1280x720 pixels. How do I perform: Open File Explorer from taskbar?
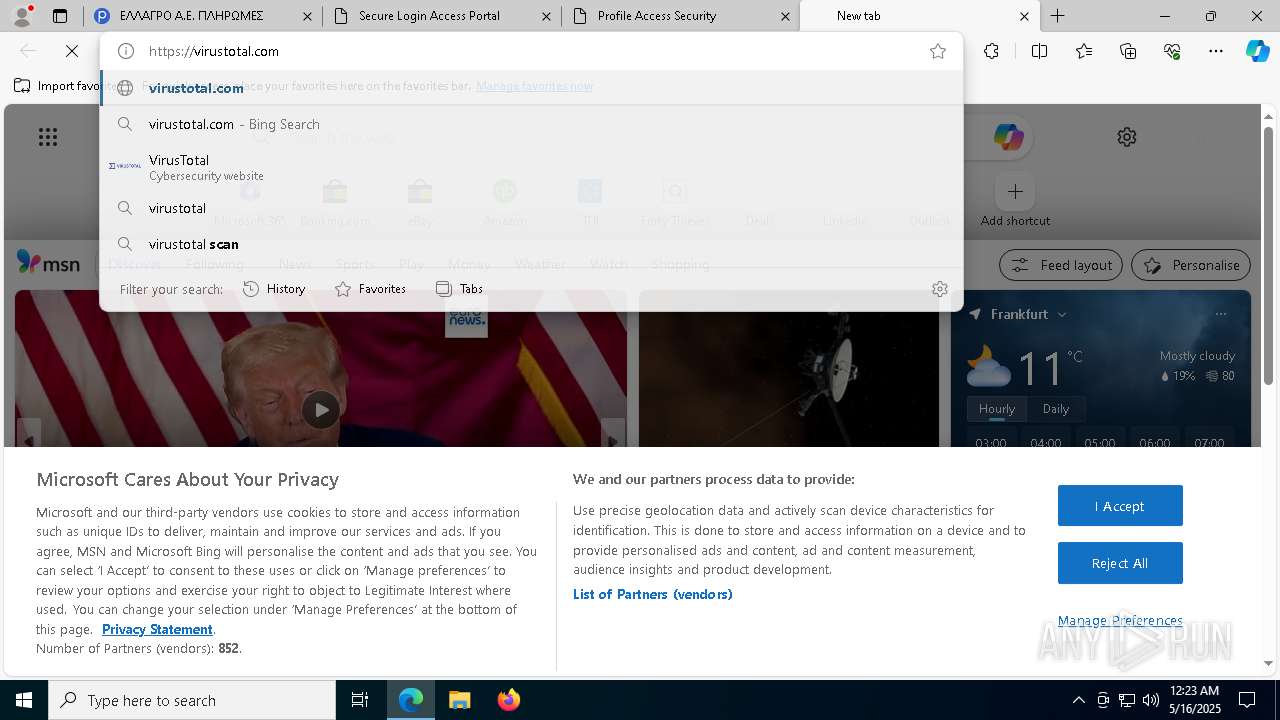click(459, 700)
